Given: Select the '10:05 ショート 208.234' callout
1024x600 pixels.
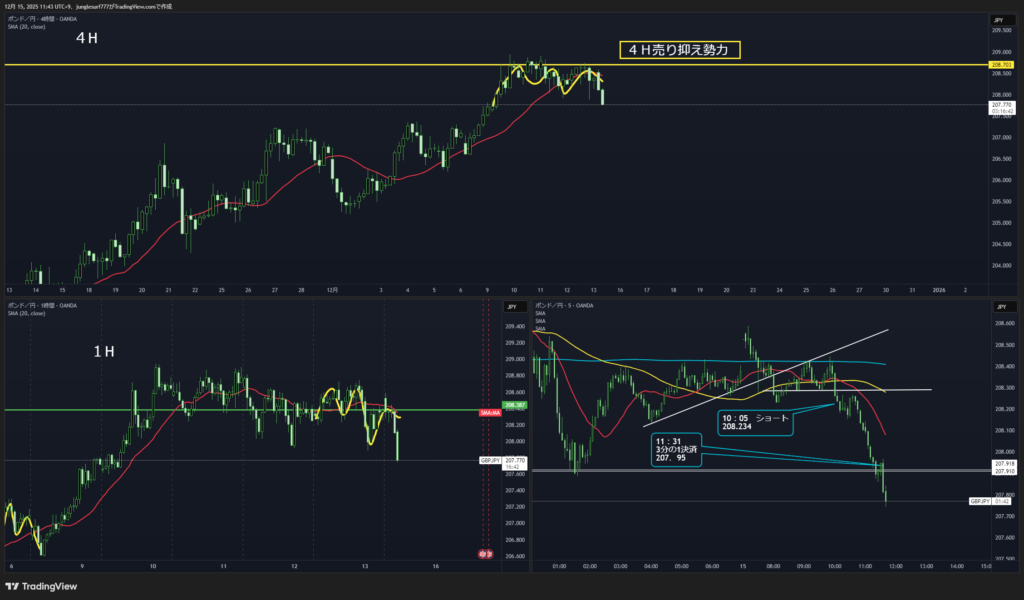Looking at the screenshot, I should point(755,421).
